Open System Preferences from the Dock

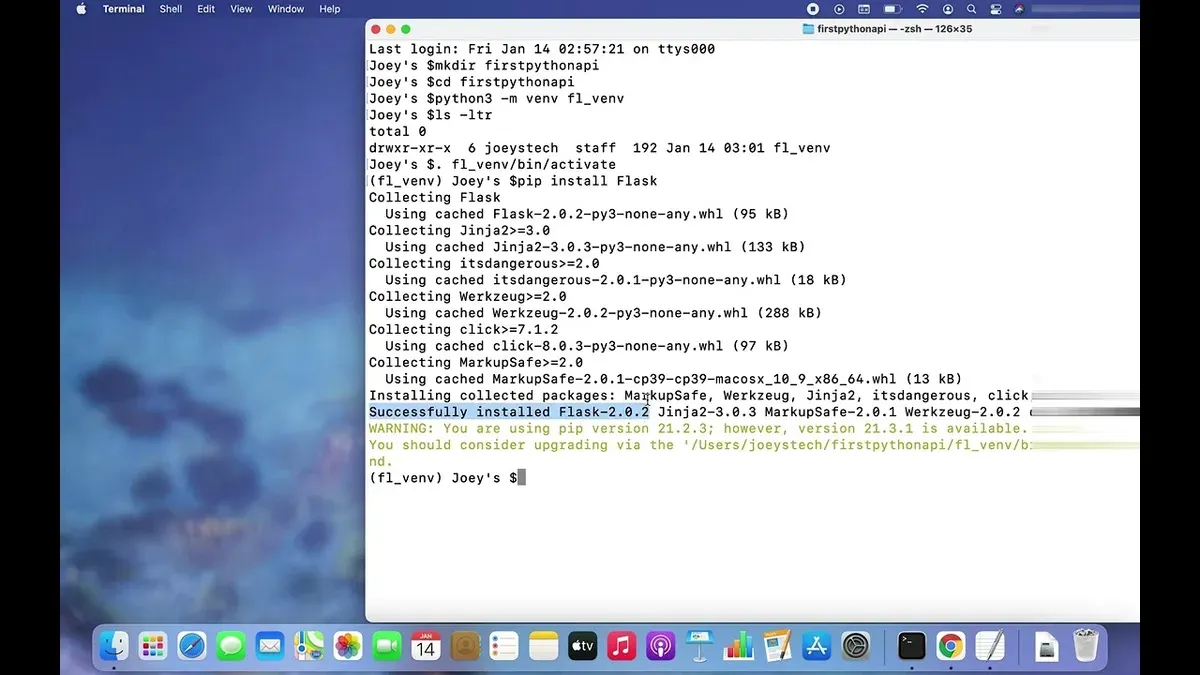(856, 646)
